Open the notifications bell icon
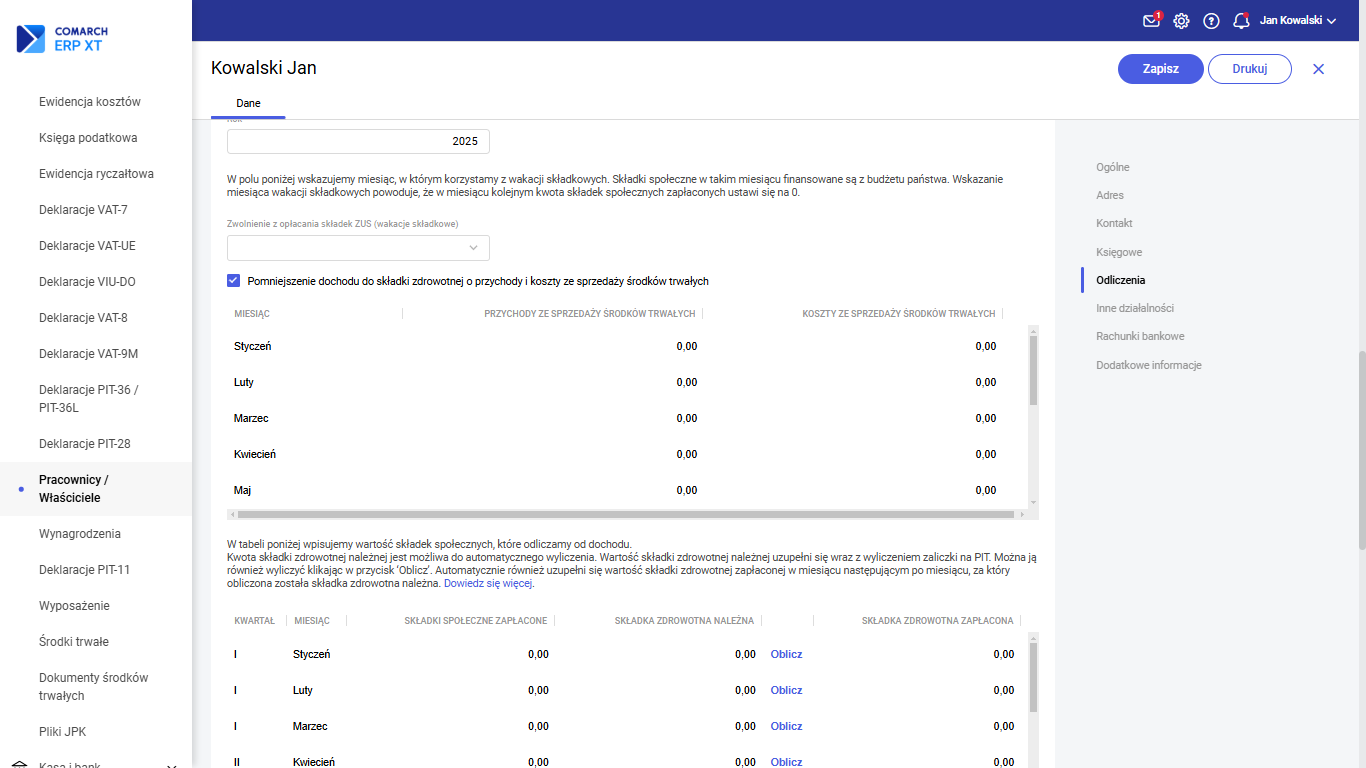The height and width of the screenshot is (768, 1366). pos(1241,21)
